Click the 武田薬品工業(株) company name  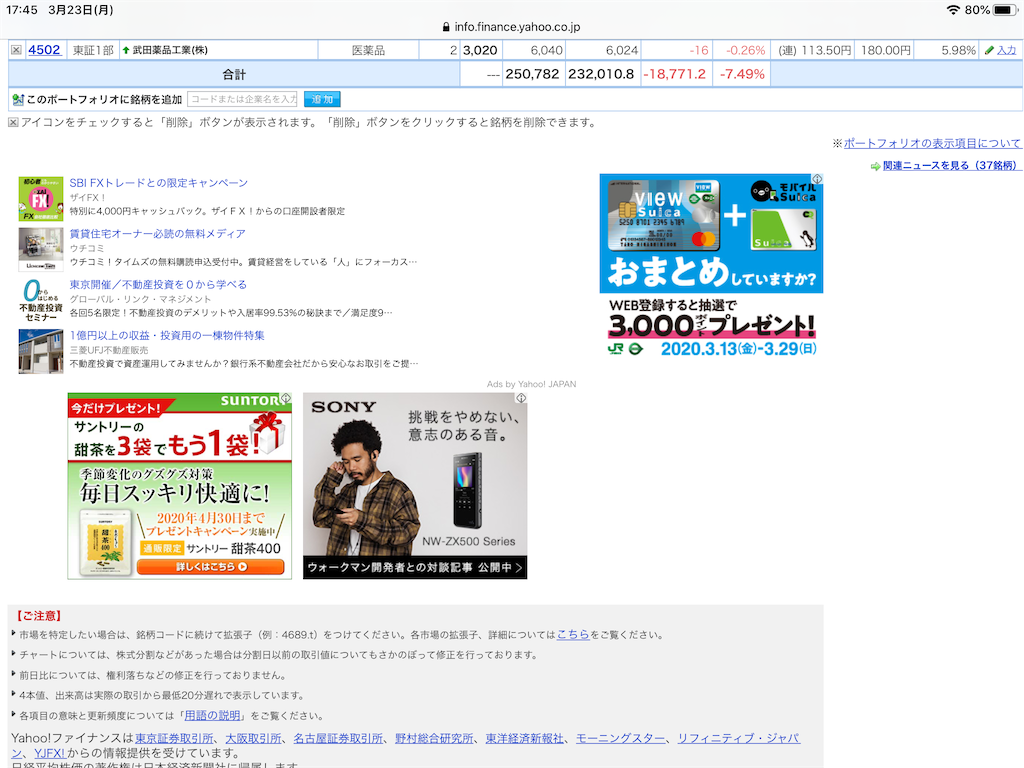(170, 50)
